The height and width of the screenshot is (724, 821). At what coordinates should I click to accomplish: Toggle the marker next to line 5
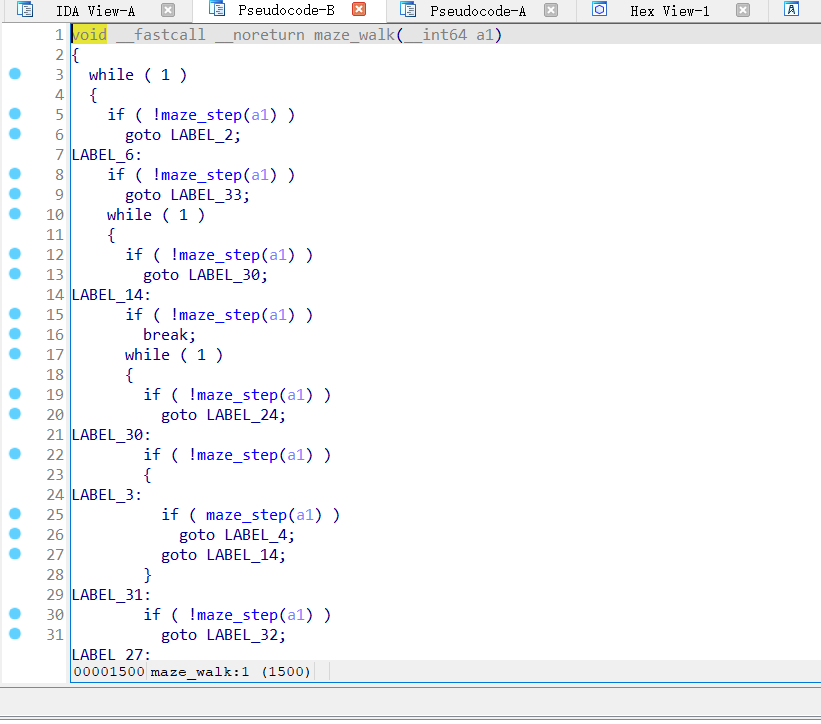(x=14, y=114)
